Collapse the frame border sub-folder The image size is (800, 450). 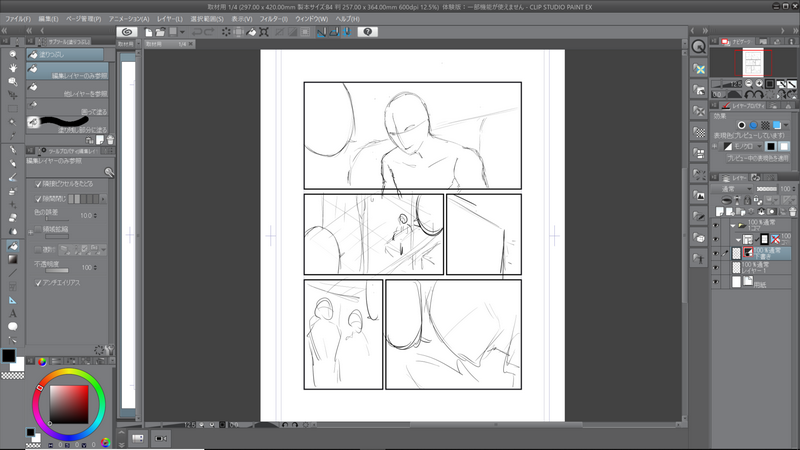738,239
